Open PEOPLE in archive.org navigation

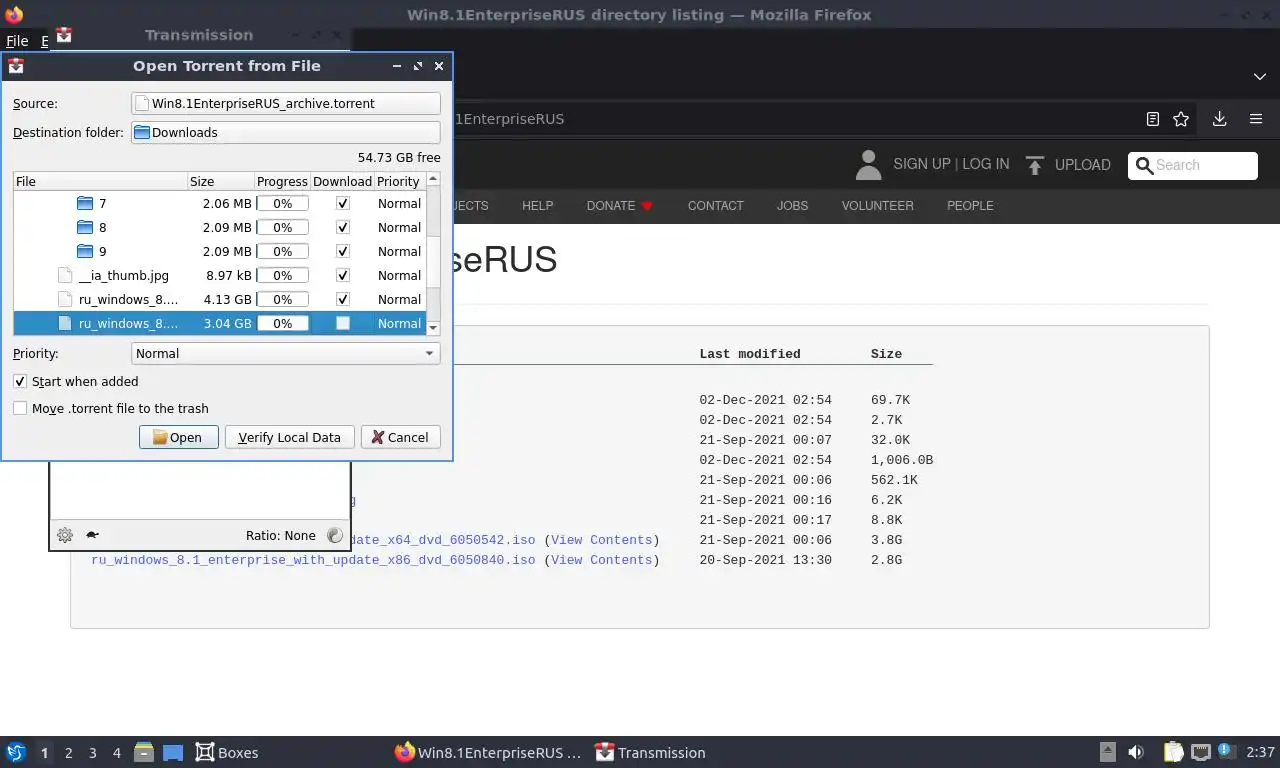970,205
